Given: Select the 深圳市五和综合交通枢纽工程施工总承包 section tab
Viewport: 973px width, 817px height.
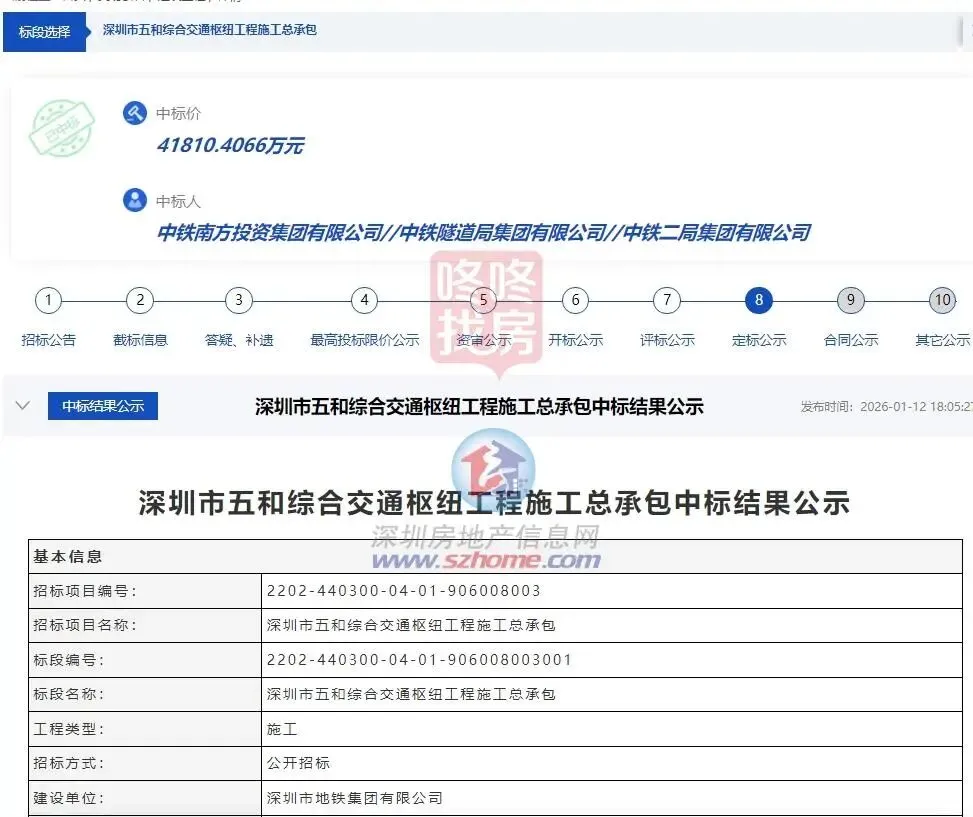Looking at the screenshot, I should [x=210, y=30].
